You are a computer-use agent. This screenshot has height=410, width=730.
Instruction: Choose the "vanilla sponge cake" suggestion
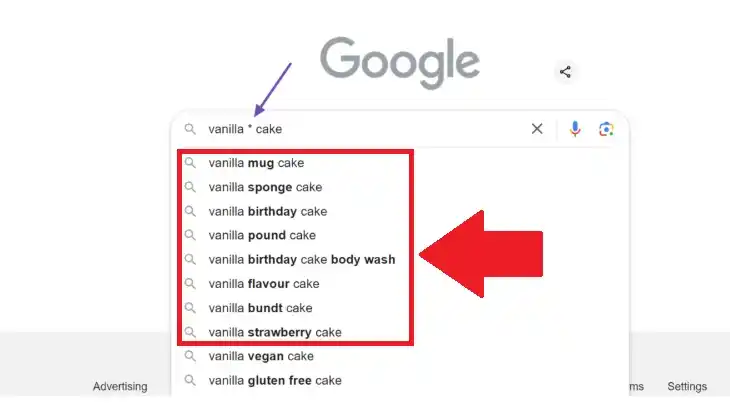[265, 187]
